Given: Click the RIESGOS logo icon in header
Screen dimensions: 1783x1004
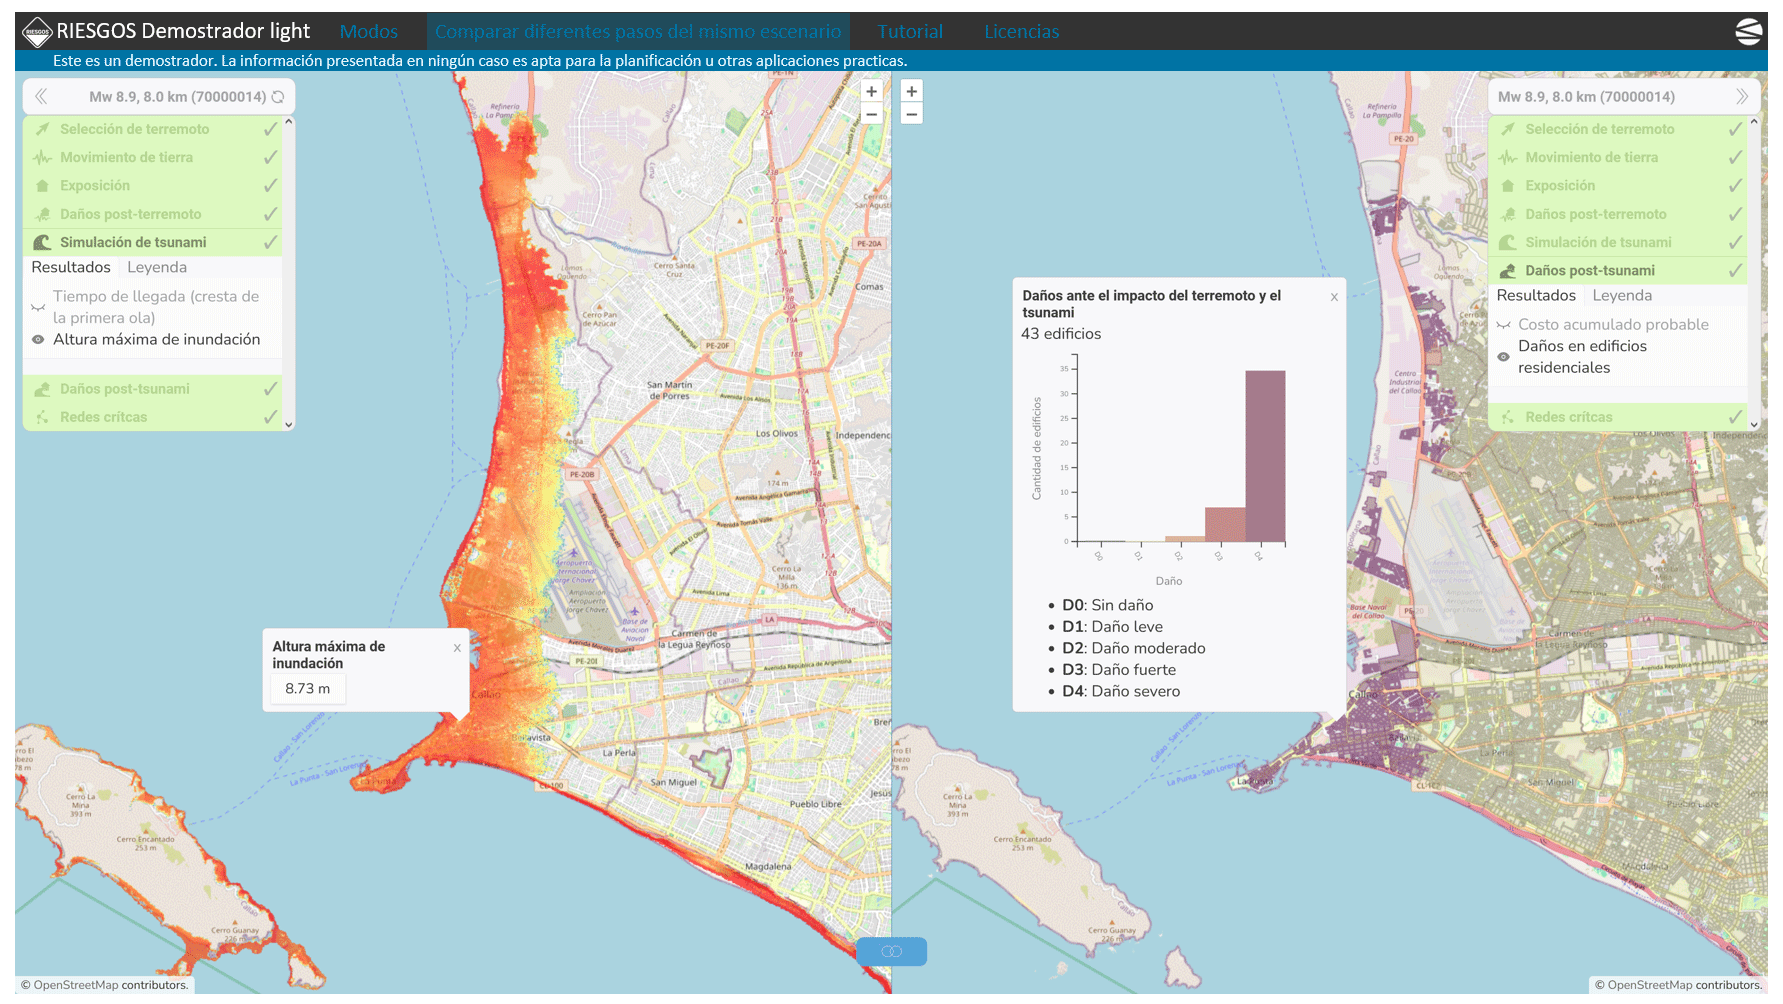Looking at the screenshot, I should click(x=37, y=32).
